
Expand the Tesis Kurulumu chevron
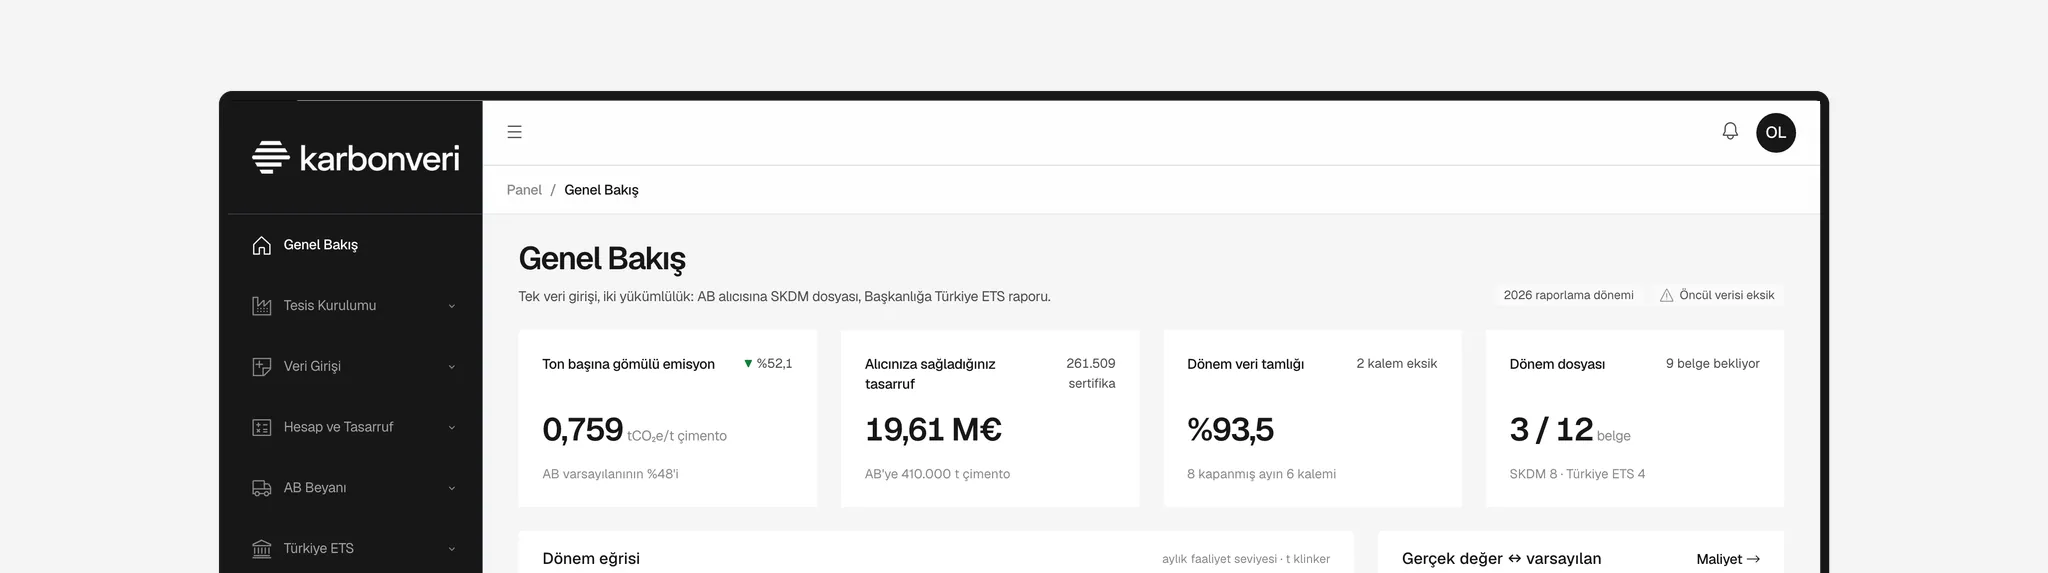451,306
